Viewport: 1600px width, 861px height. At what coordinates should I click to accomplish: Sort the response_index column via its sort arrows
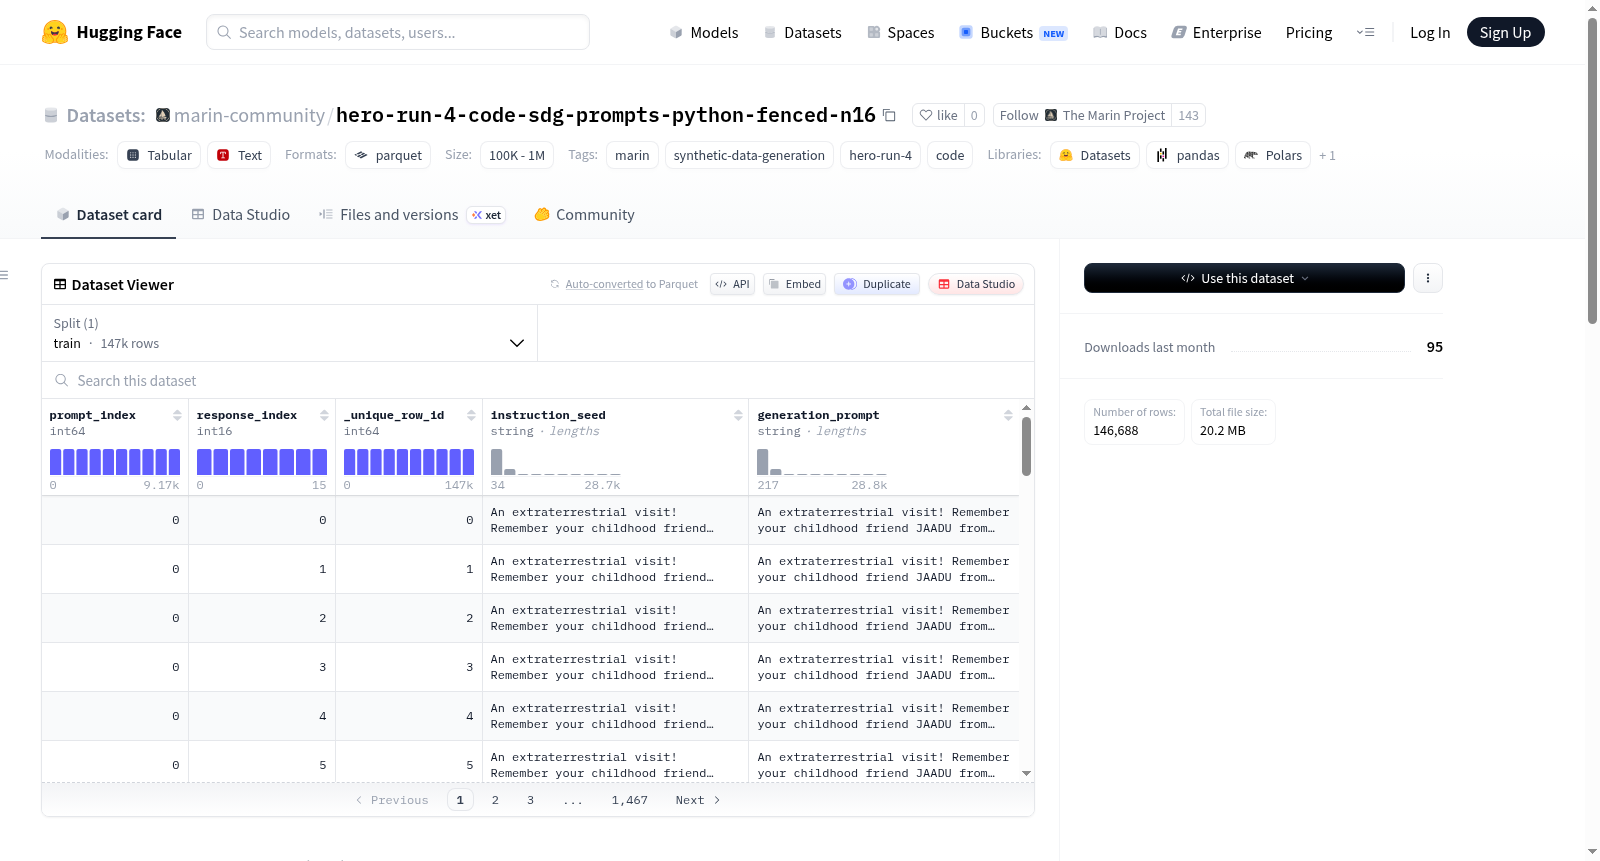click(324, 415)
